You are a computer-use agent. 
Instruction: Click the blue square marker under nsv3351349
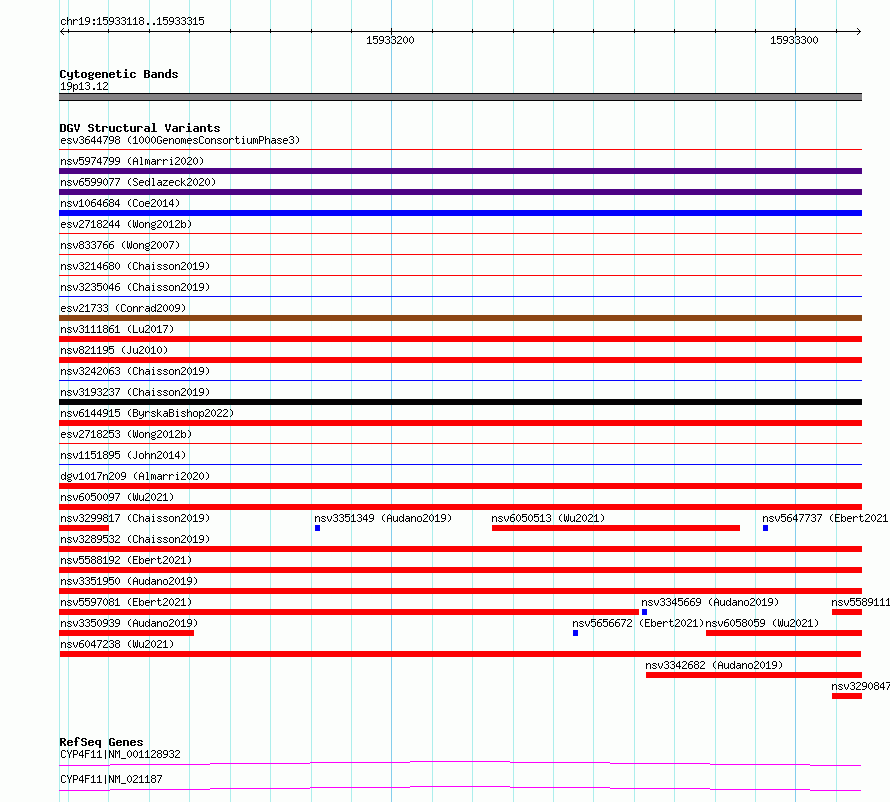(317, 528)
